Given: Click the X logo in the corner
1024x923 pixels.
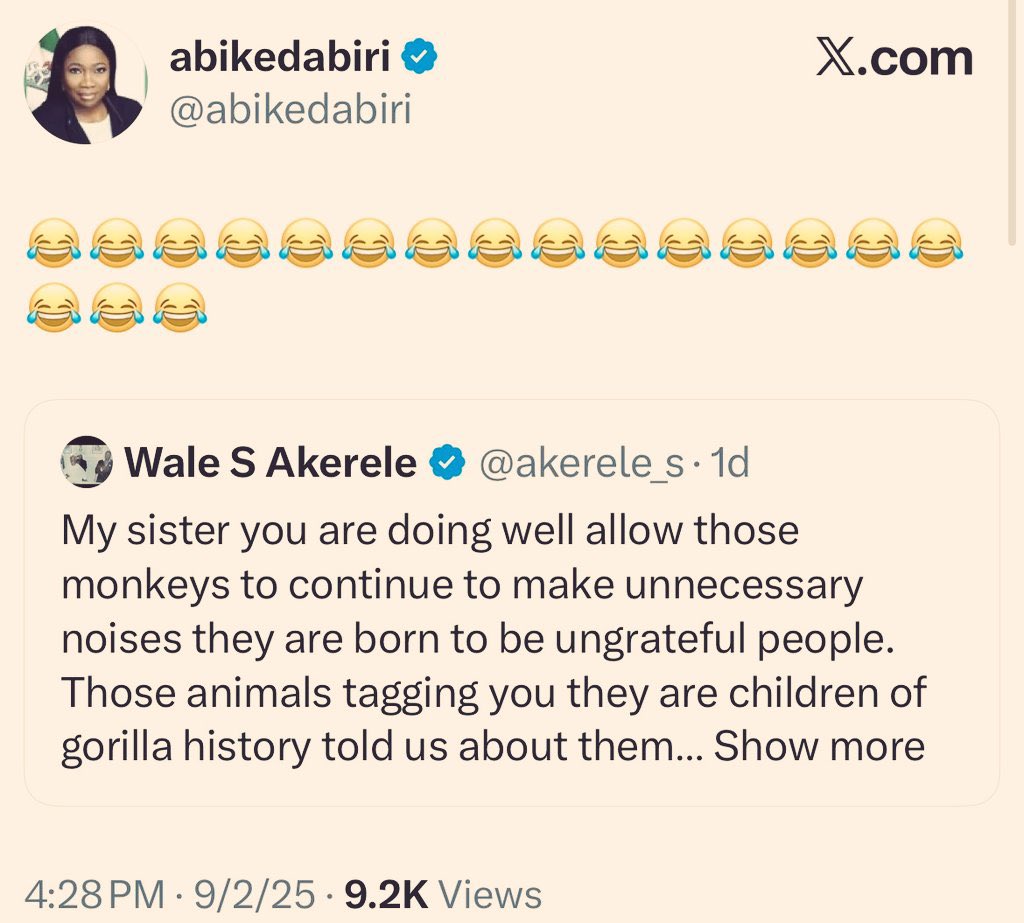Looking at the screenshot, I should point(838,59).
